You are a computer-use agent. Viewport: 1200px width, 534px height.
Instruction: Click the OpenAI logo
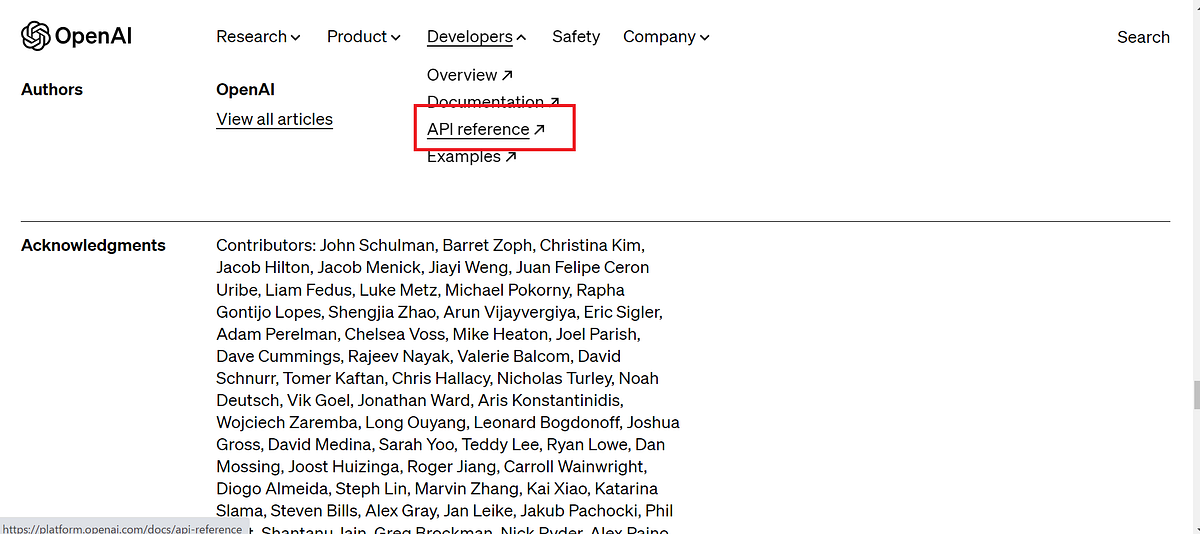(76, 37)
